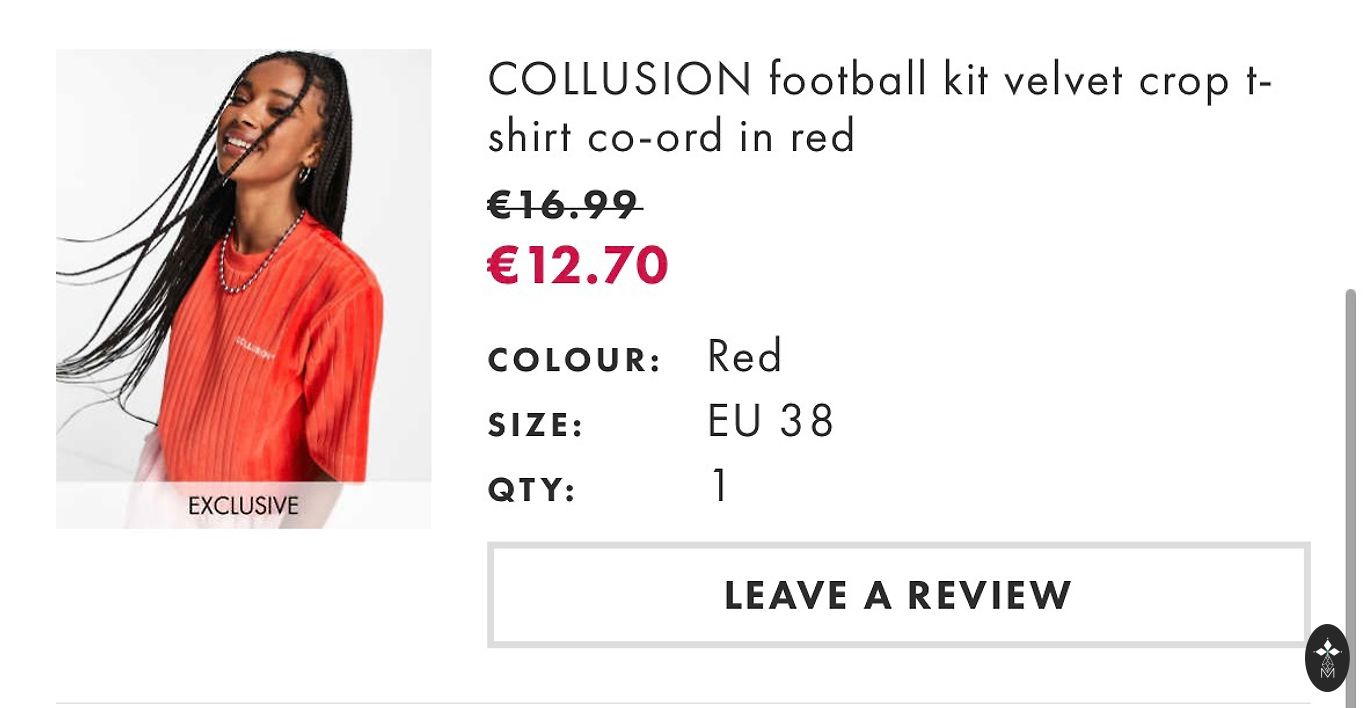
Task: Click the crossed-out €16.99 original price
Action: pyautogui.click(x=563, y=206)
